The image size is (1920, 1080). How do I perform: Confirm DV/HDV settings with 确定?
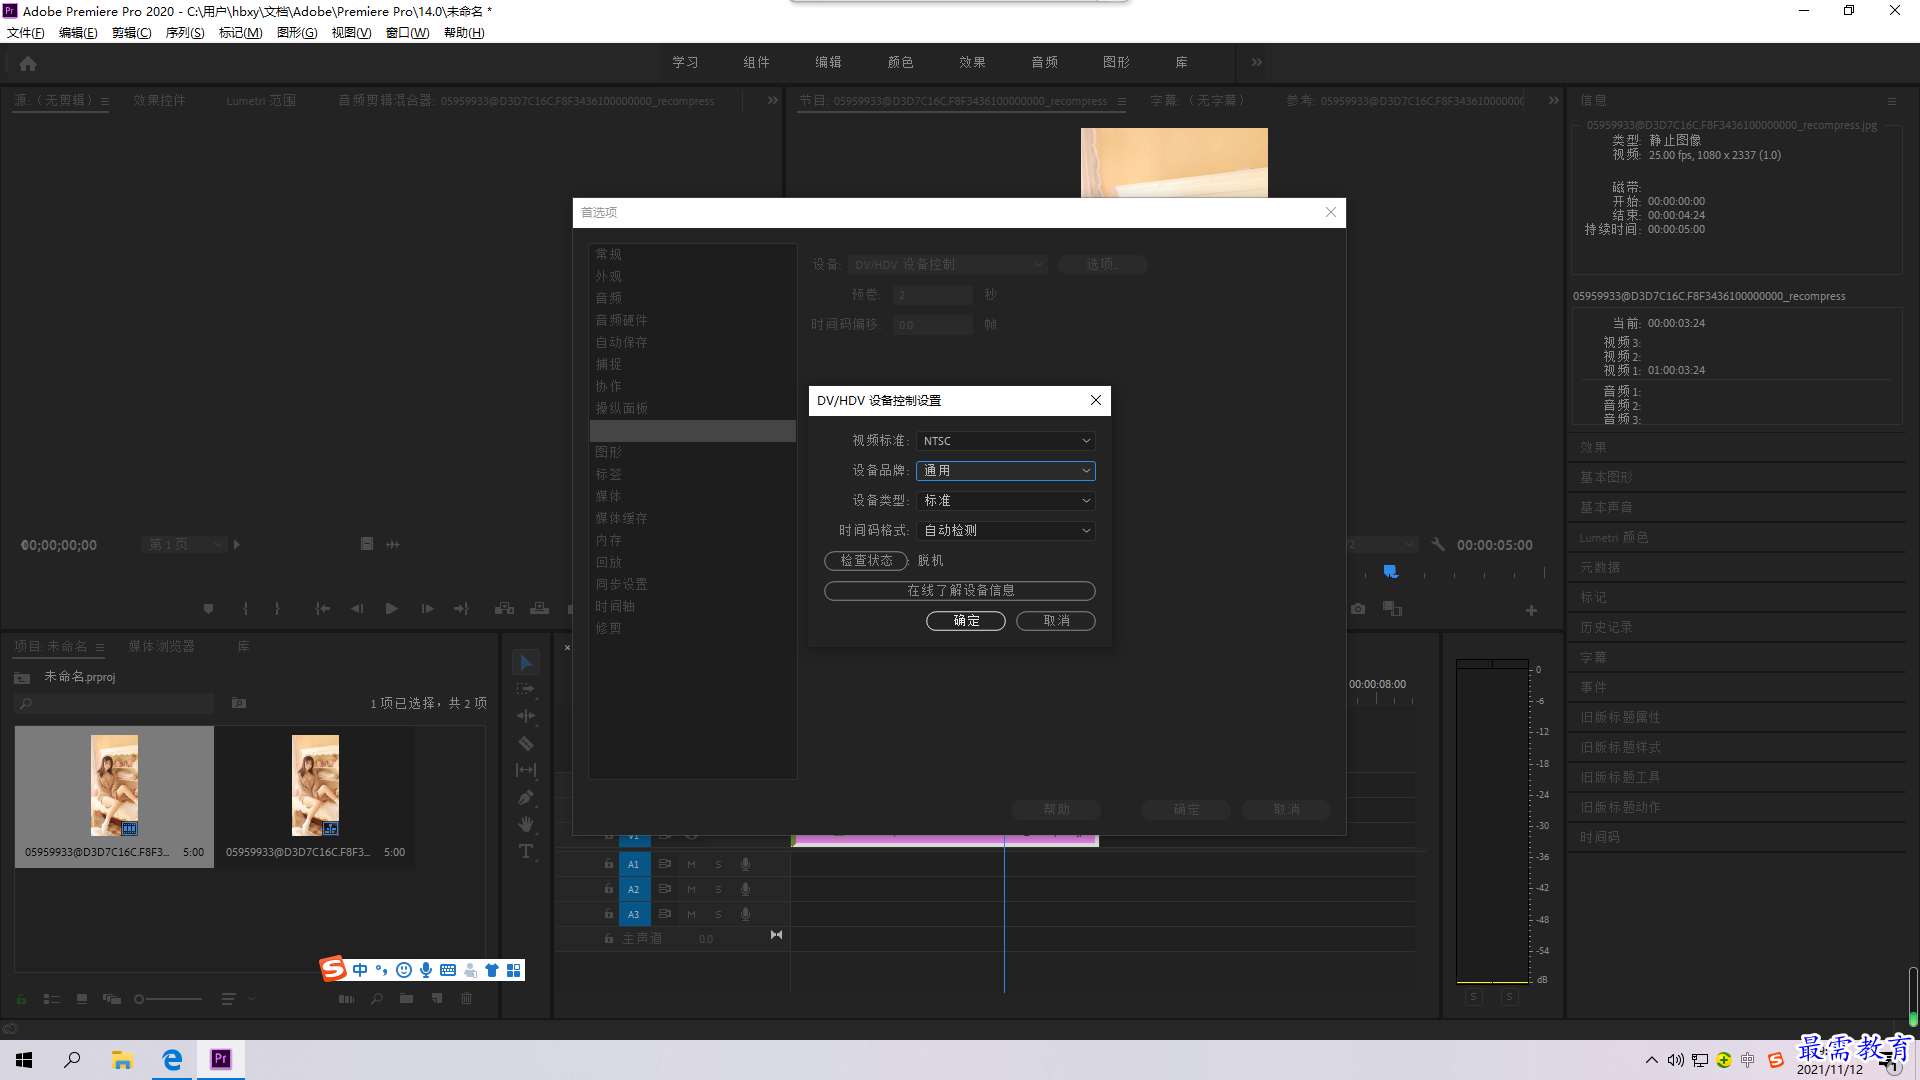tap(966, 621)
